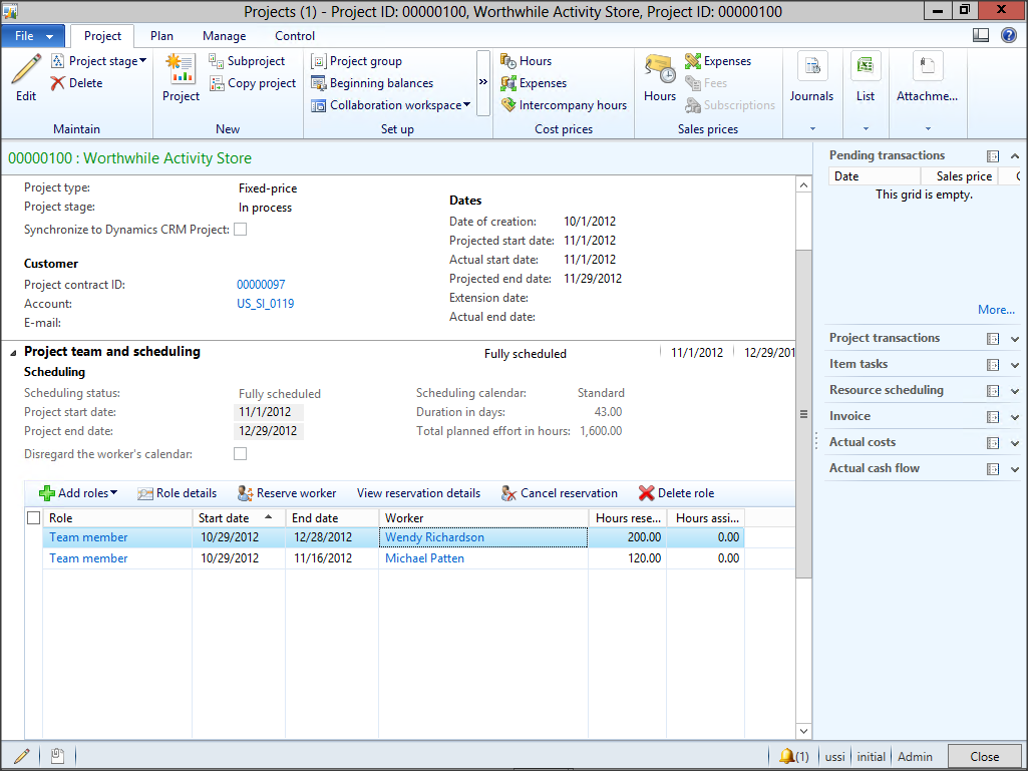Screen dimensions: 1028x771
Task: Open Beginning balances in Set up group
Action: 381,83
